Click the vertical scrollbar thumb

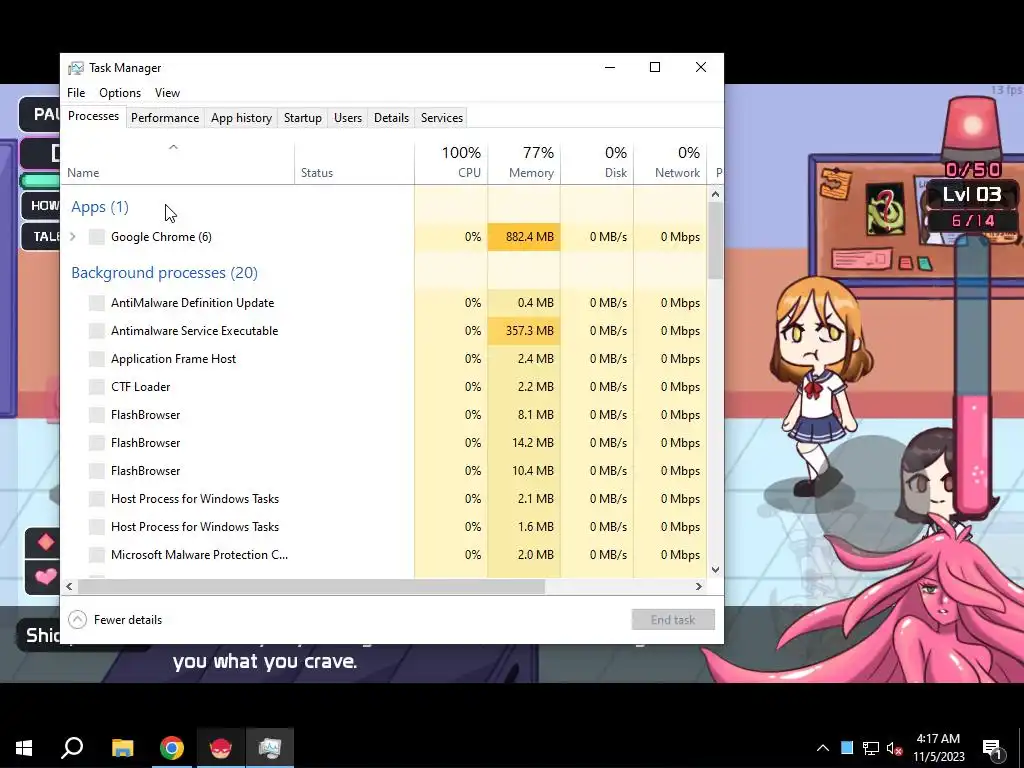point(715,240)
